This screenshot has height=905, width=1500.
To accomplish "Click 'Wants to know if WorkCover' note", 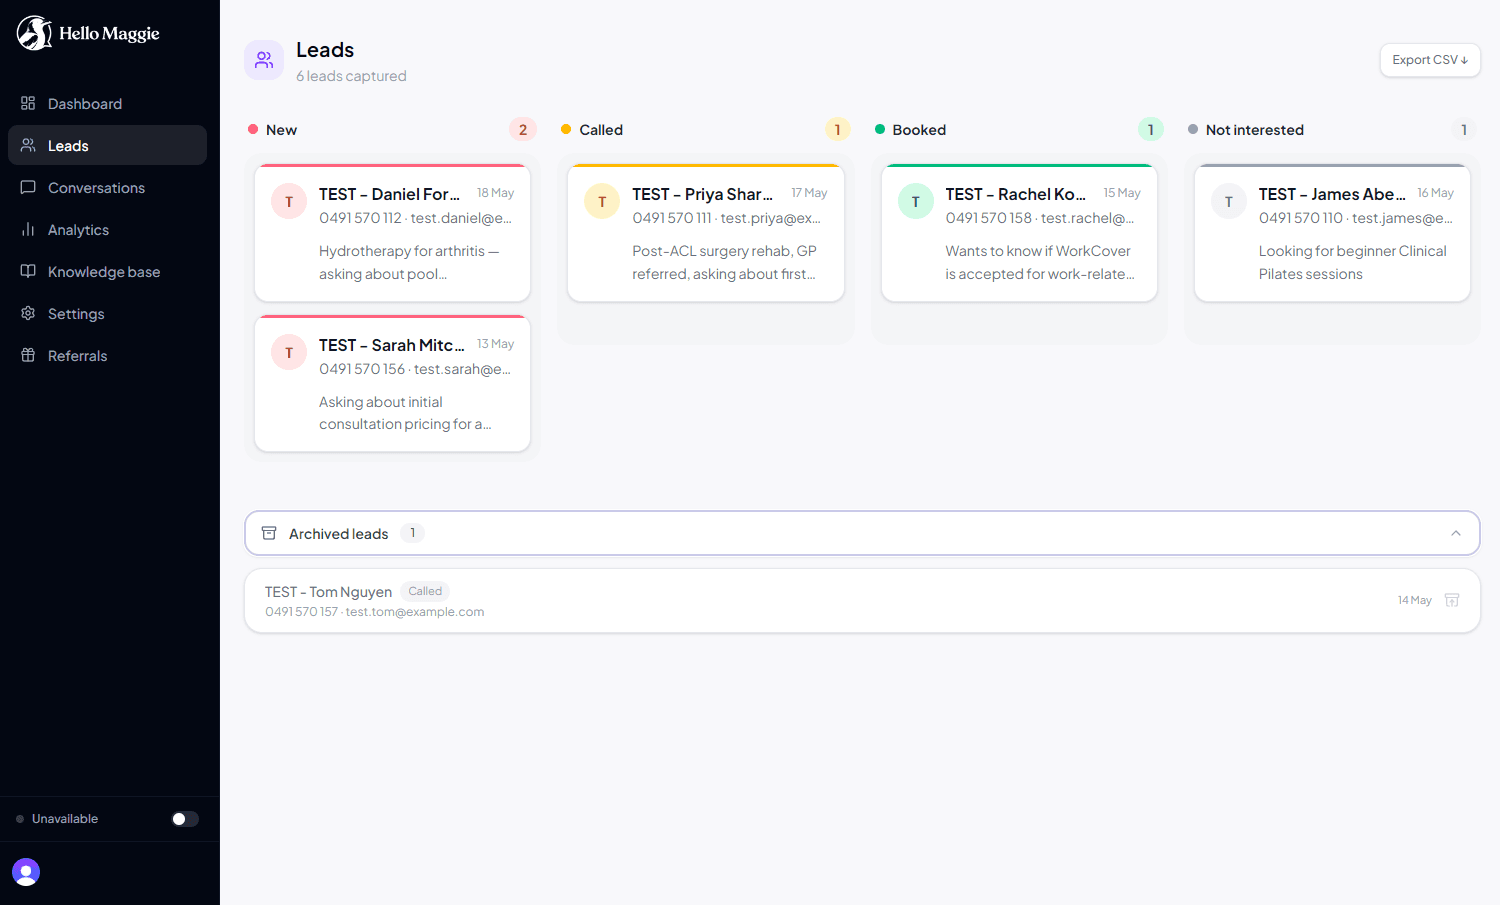I will 1039,262.
